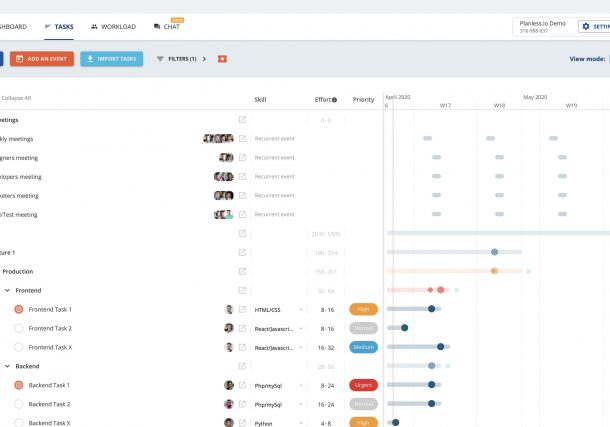Image resolution: width=610 pixels, height=427 pixels.
Task: Click assignee avatar of Frontend Task X
Action: pos(229,347)
